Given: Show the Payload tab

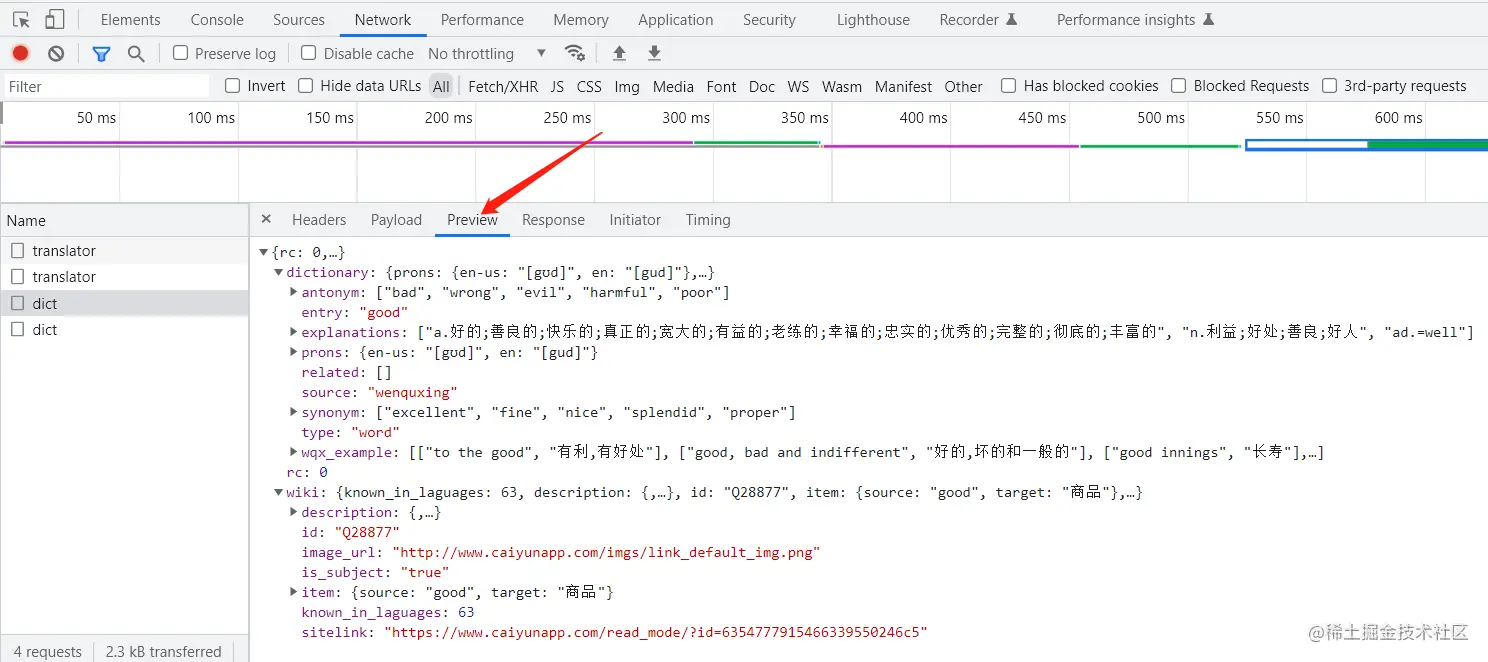Looking at the screenshot, I should (396, 220).
